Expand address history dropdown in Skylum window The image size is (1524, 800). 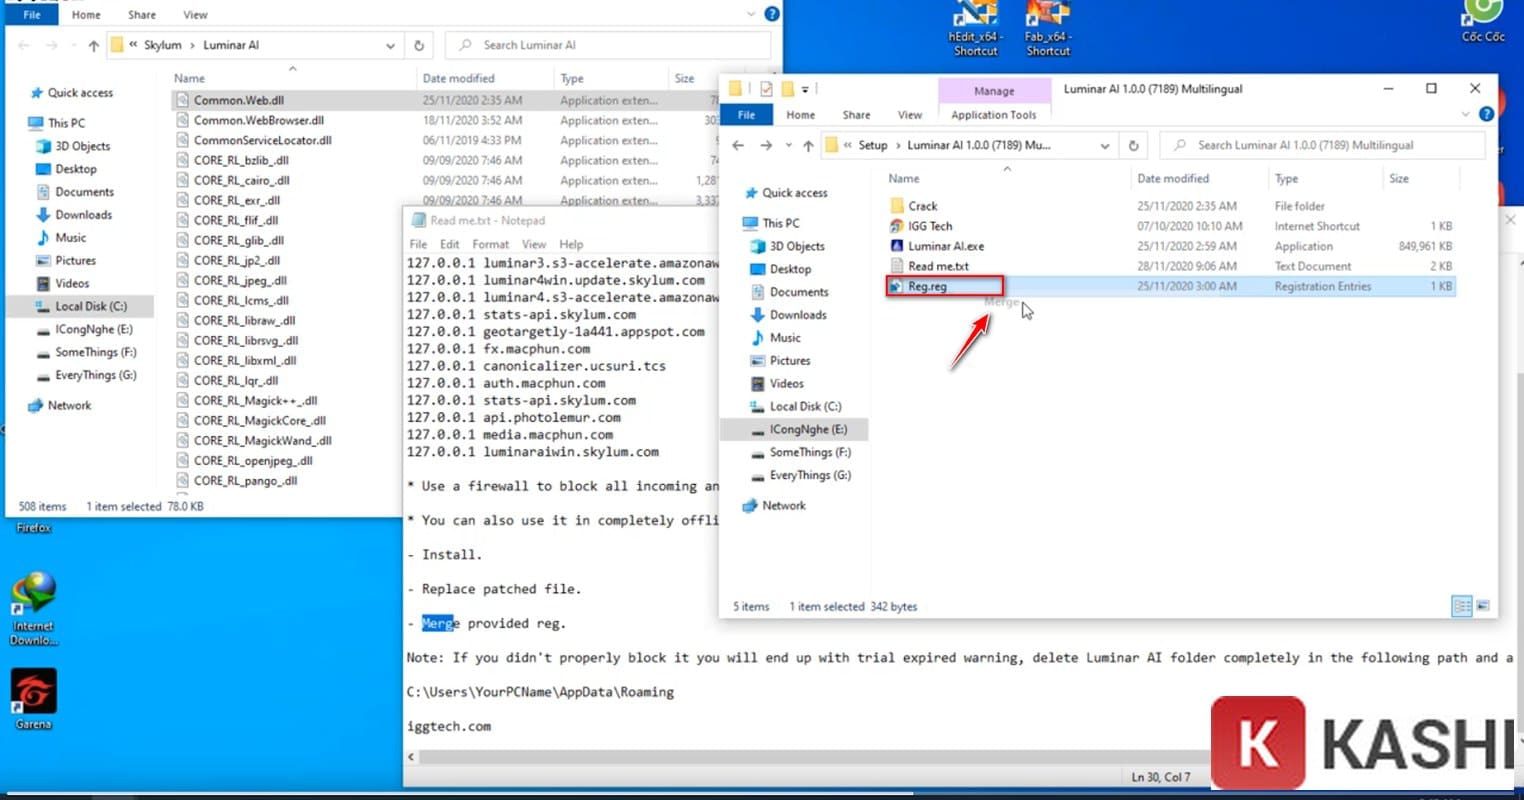[x=390, y=45]
